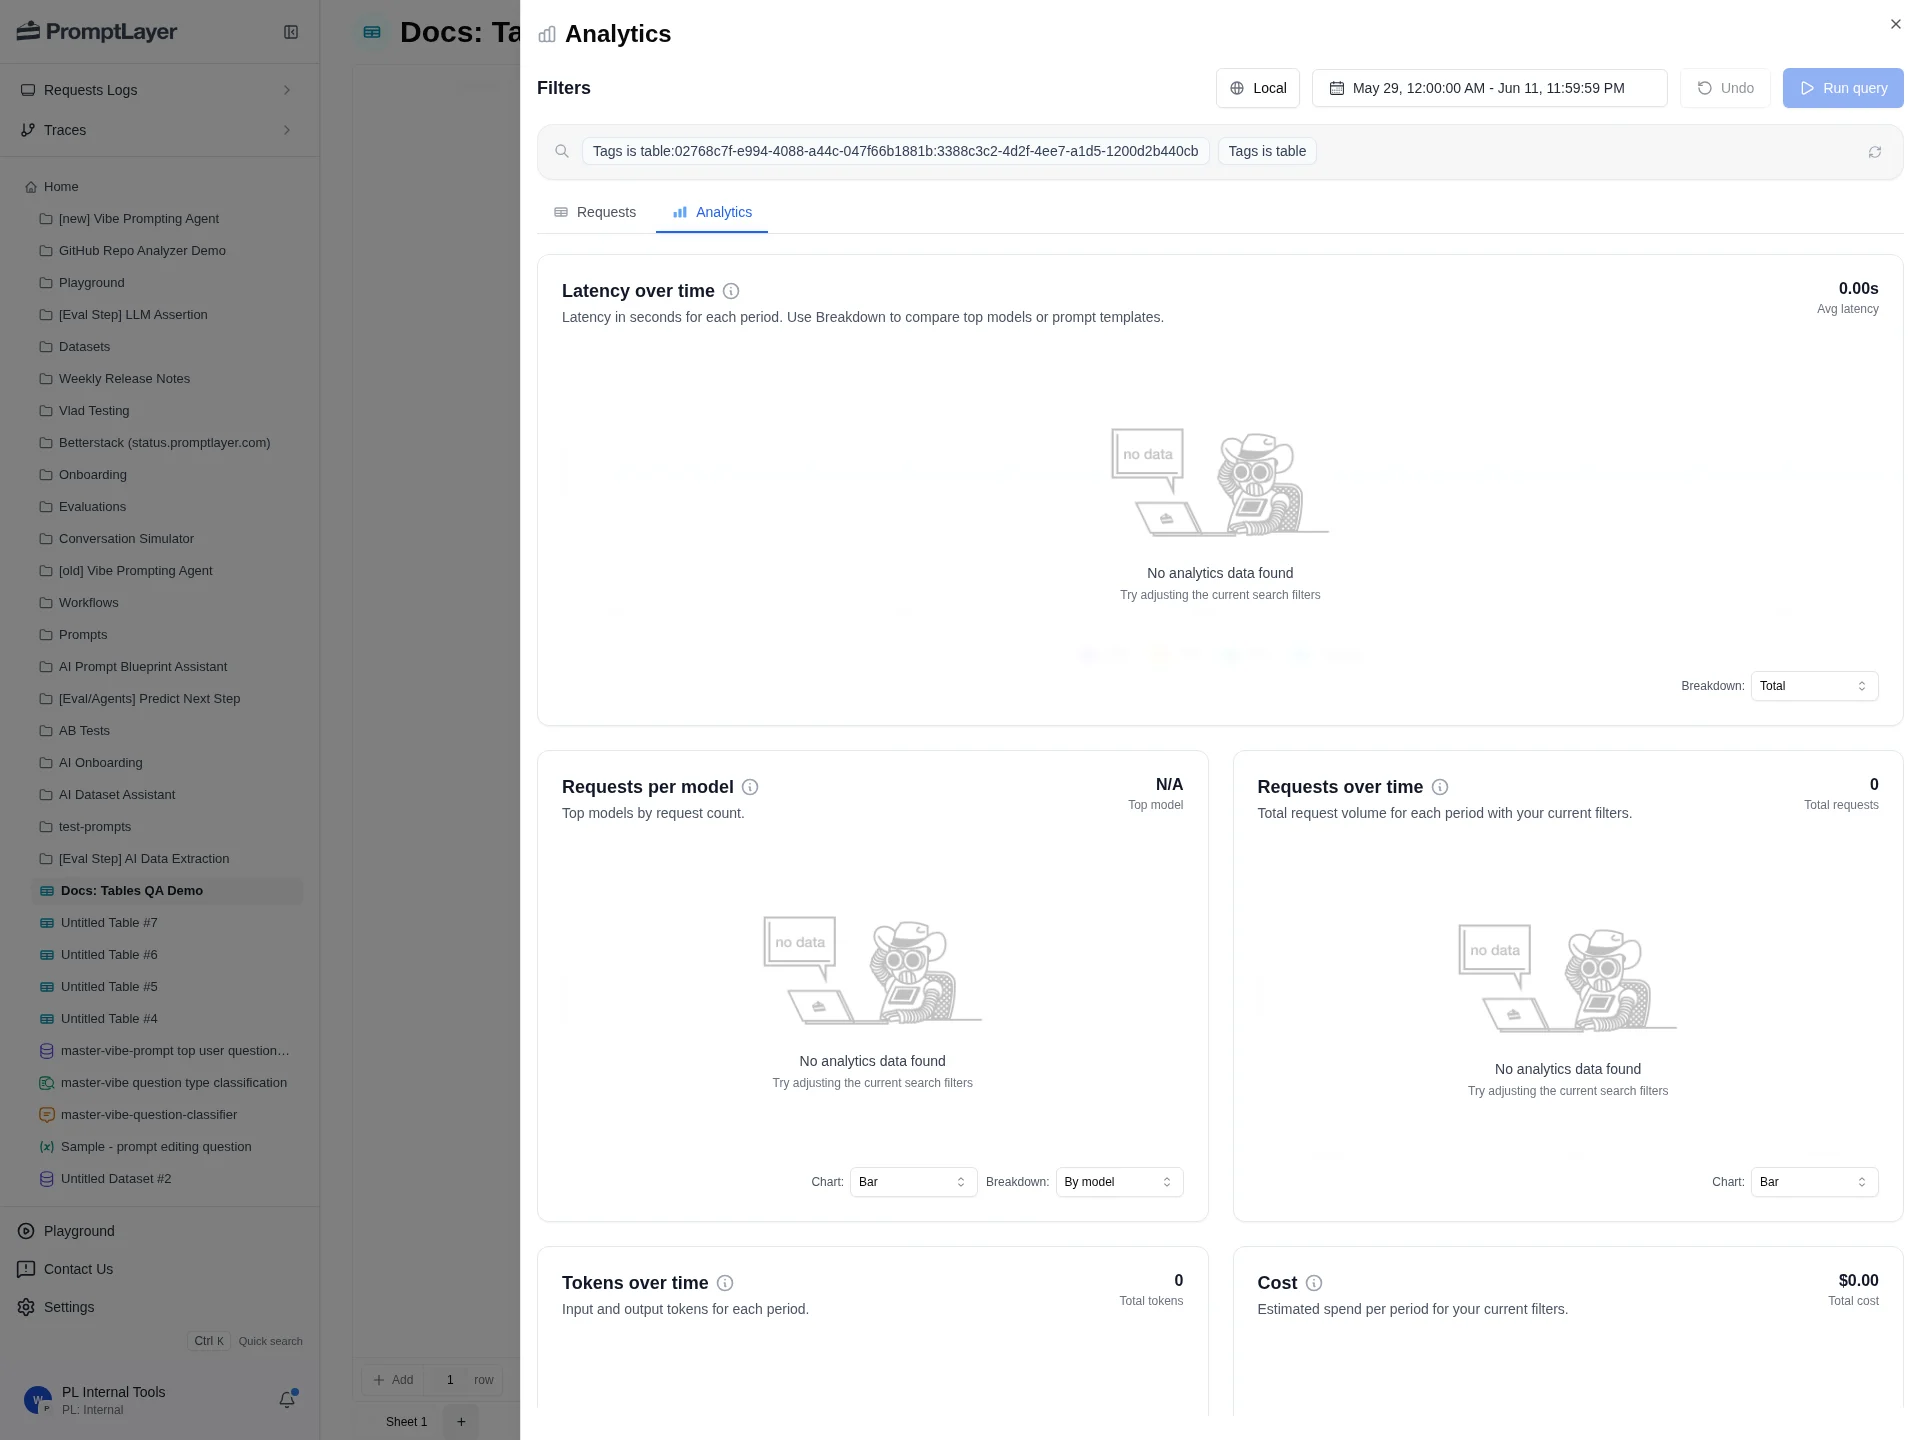This screenshot has width=1920, height=1440.
Task: Click the Requests Logs icon
Action: point(28,90)
